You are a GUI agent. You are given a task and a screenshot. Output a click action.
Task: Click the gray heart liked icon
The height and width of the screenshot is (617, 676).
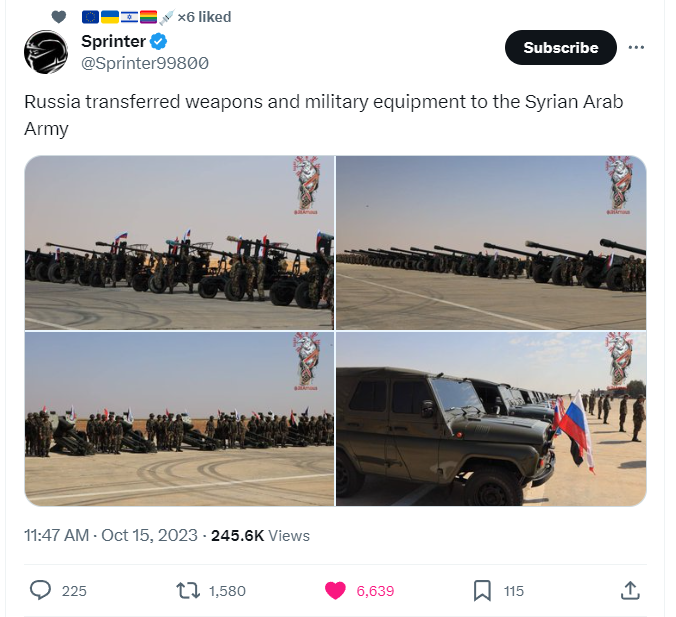tap(59, 17)
